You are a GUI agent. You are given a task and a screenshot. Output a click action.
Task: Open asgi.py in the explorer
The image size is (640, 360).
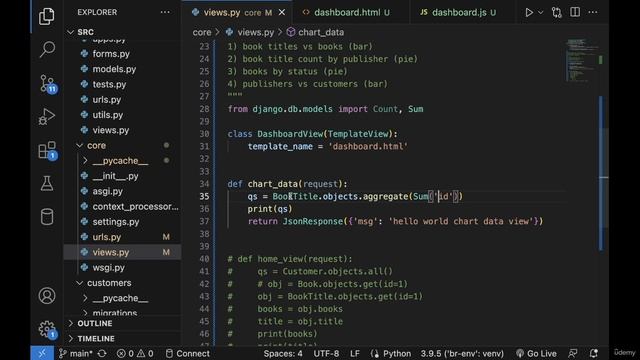pyautogui.click(x=107, y=191)
